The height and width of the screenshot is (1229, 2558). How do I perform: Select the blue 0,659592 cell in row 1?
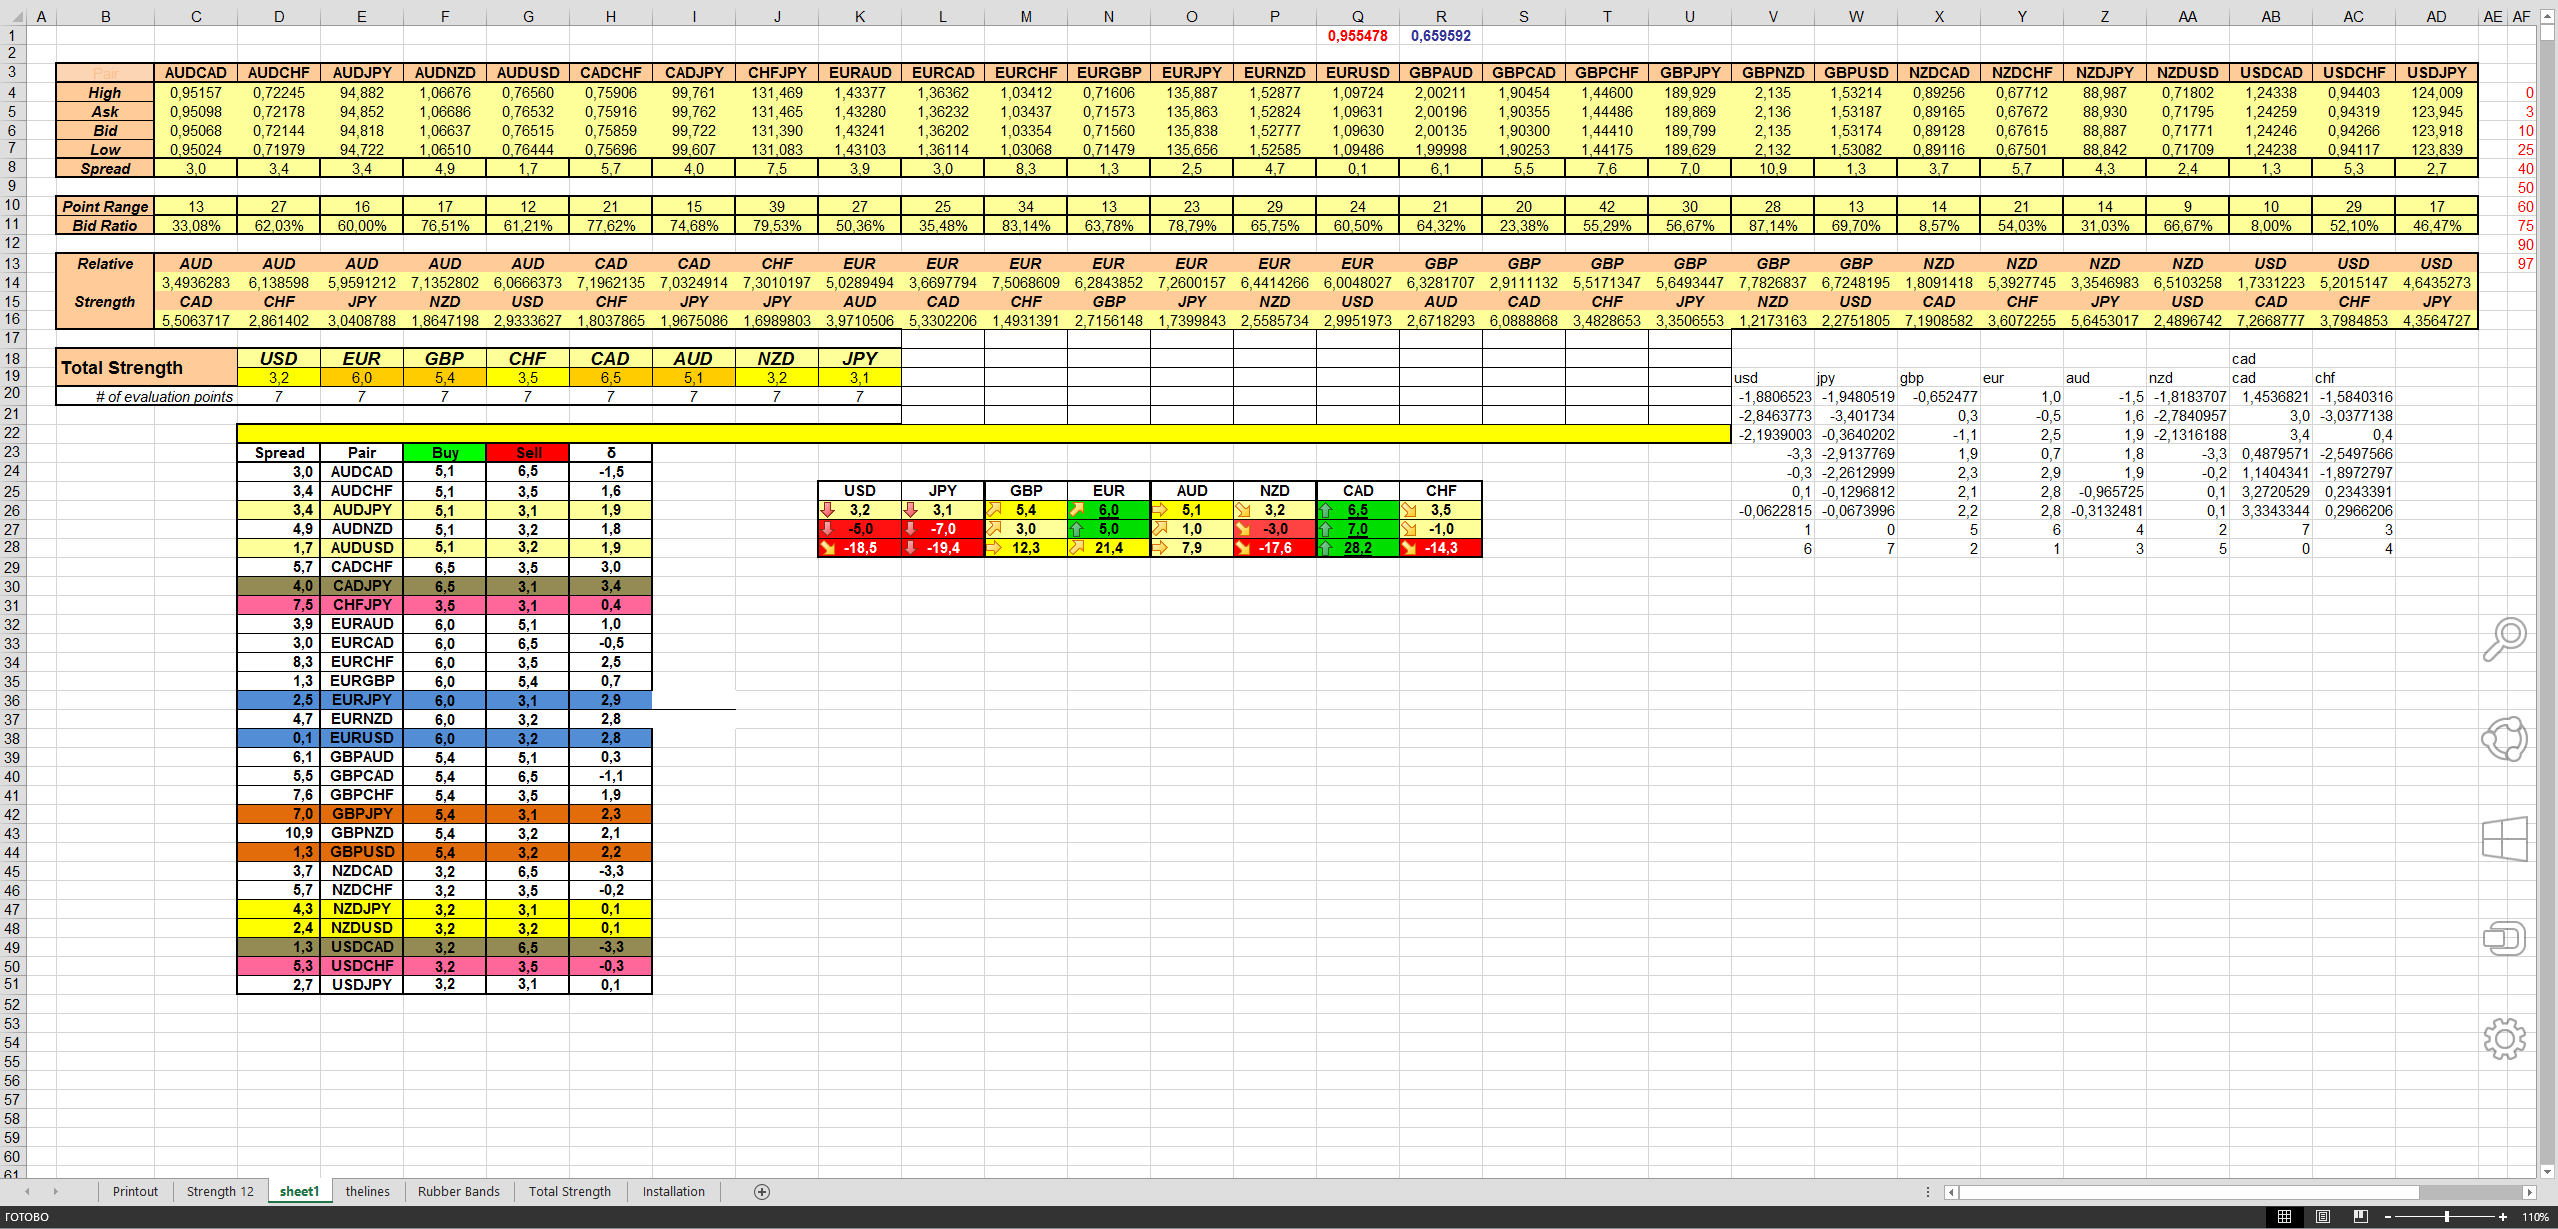tap(1441, 35)
